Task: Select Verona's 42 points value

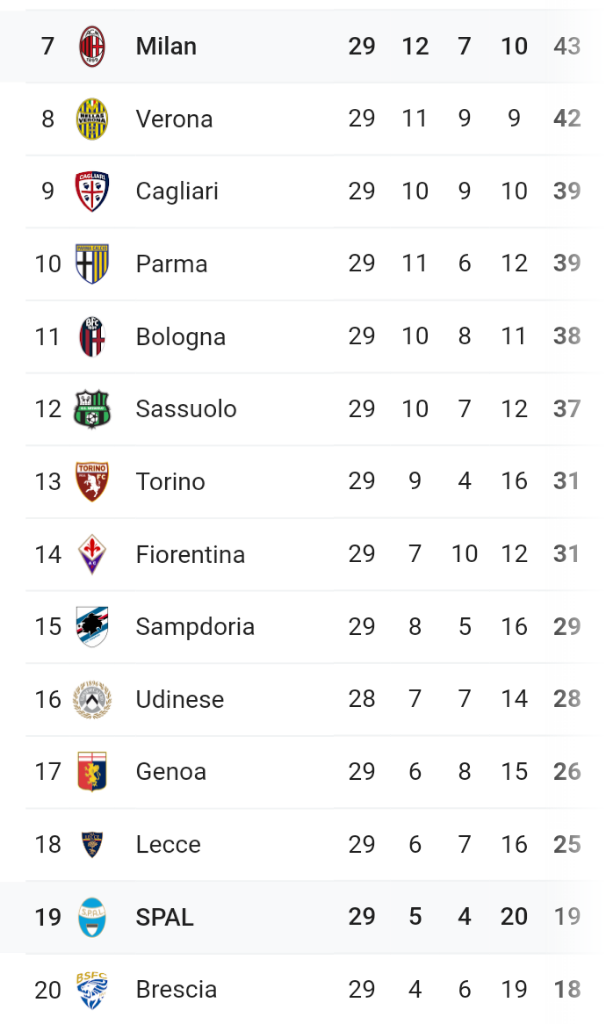Action: coord(566,118)
